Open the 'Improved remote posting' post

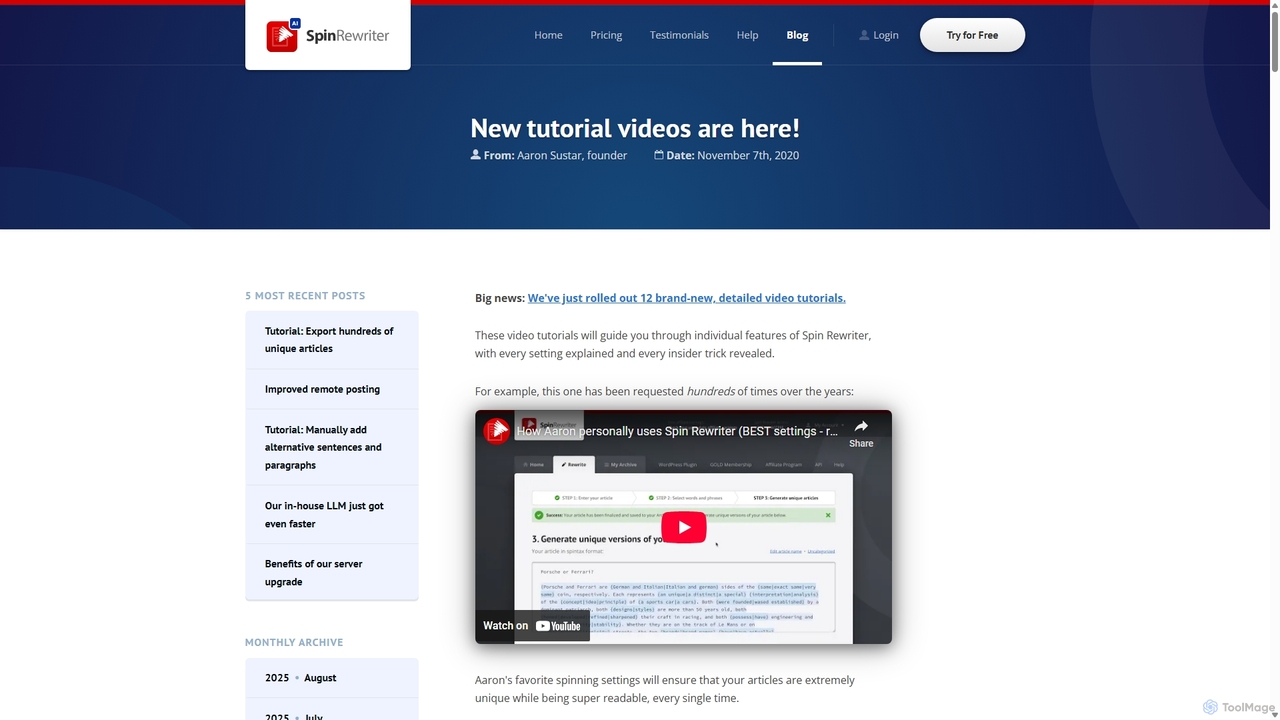click(332, 389)
